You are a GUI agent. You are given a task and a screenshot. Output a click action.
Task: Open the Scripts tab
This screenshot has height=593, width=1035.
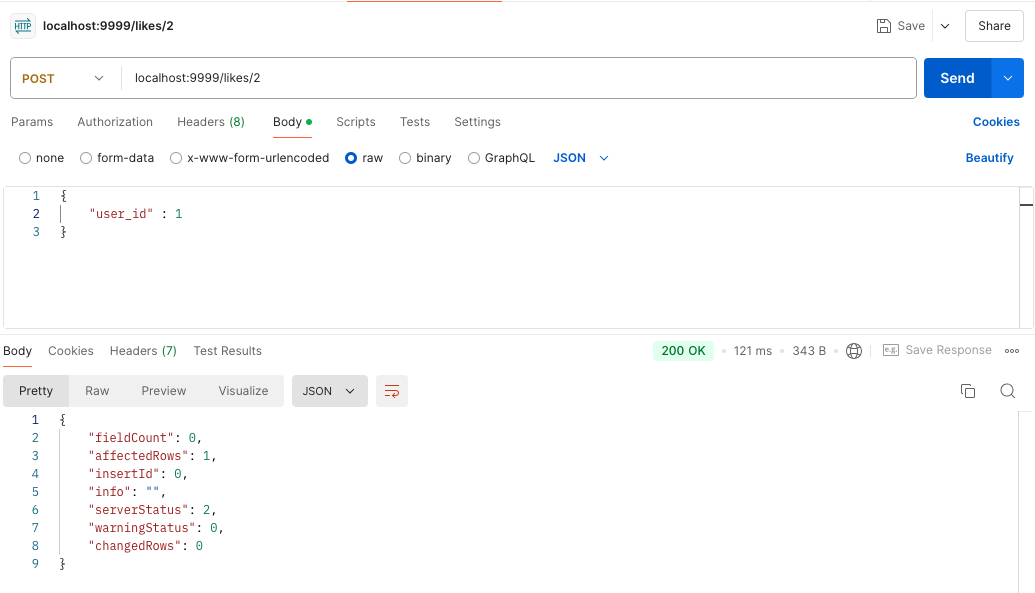(356, 122)
